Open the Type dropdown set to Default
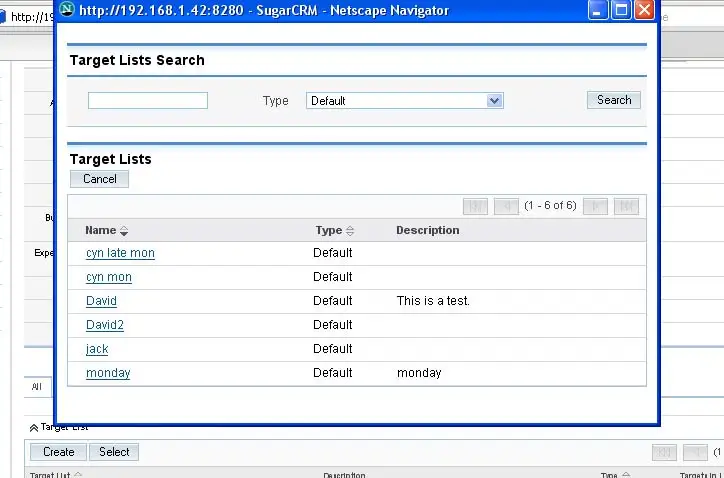This screenshot has width=724, height=478. pyautogui.click(x=404, y=101)
